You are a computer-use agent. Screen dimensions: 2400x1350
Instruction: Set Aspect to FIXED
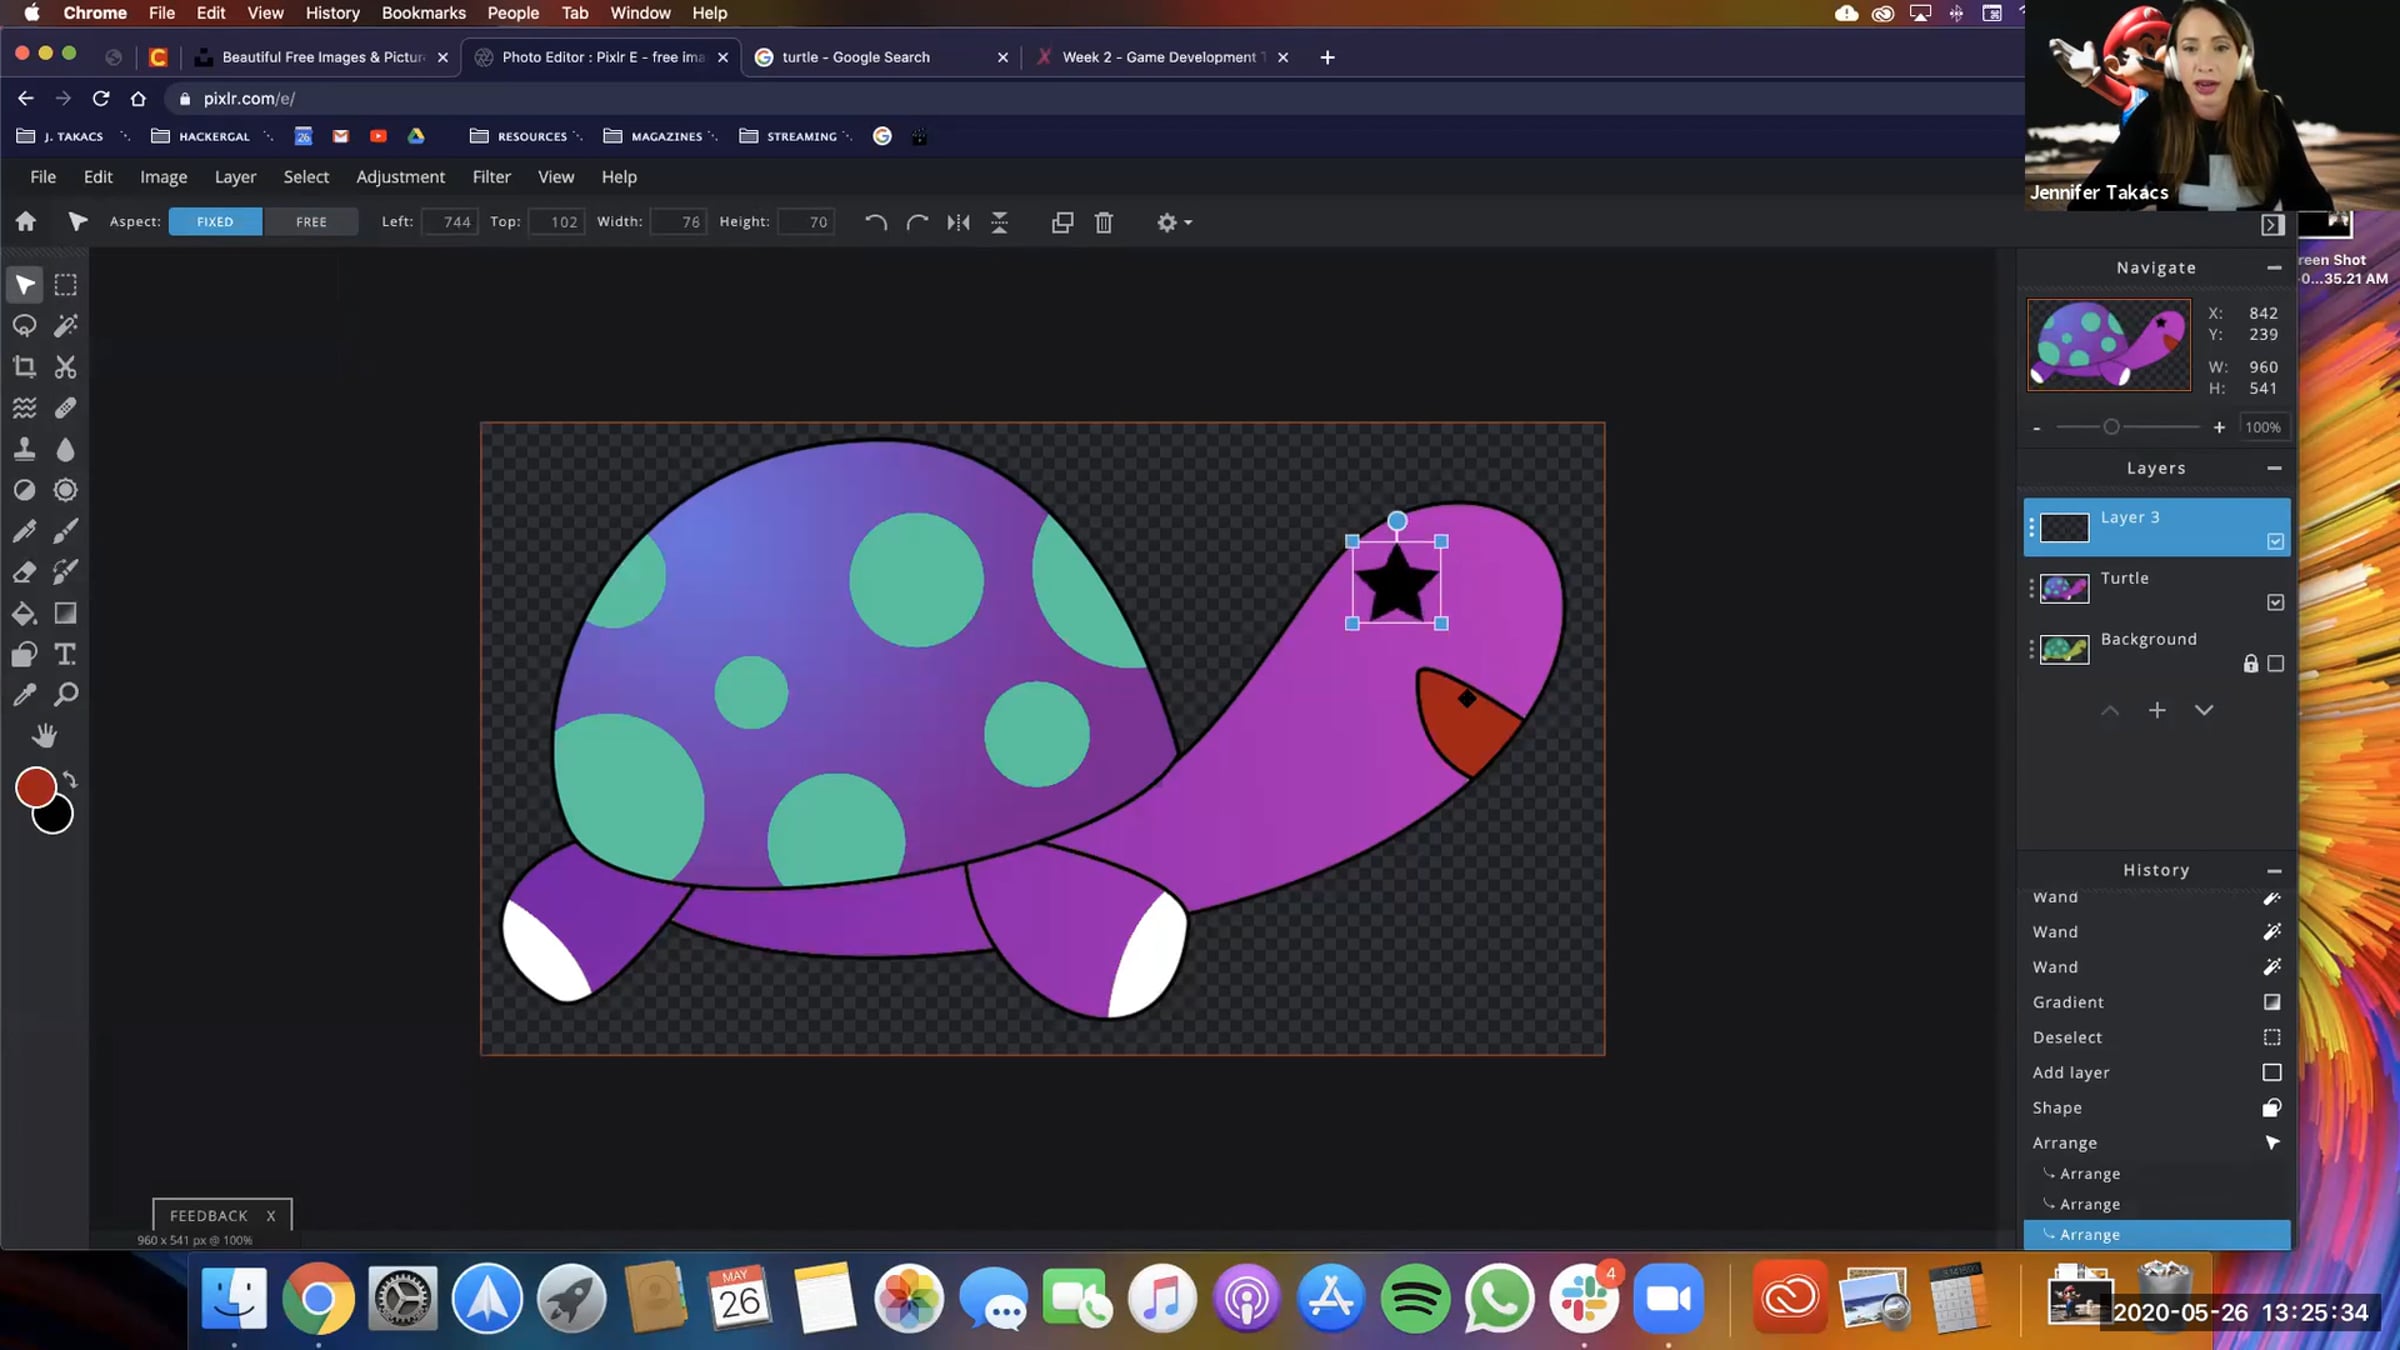215,222
